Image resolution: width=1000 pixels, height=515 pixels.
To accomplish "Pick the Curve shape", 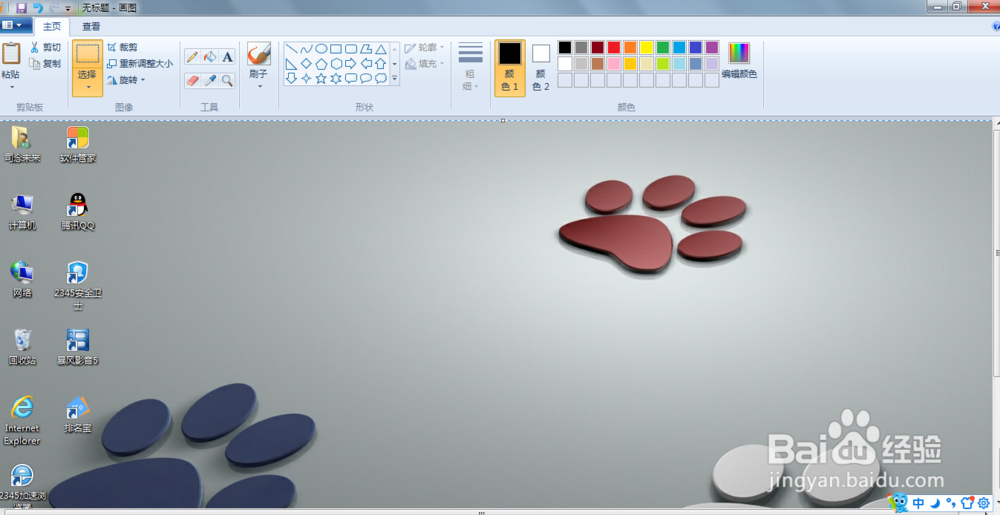I will [306, 49].
